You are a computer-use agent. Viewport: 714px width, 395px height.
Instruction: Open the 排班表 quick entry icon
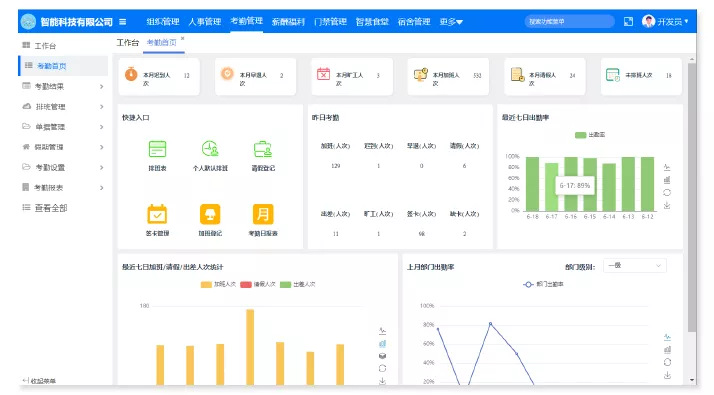157,149
